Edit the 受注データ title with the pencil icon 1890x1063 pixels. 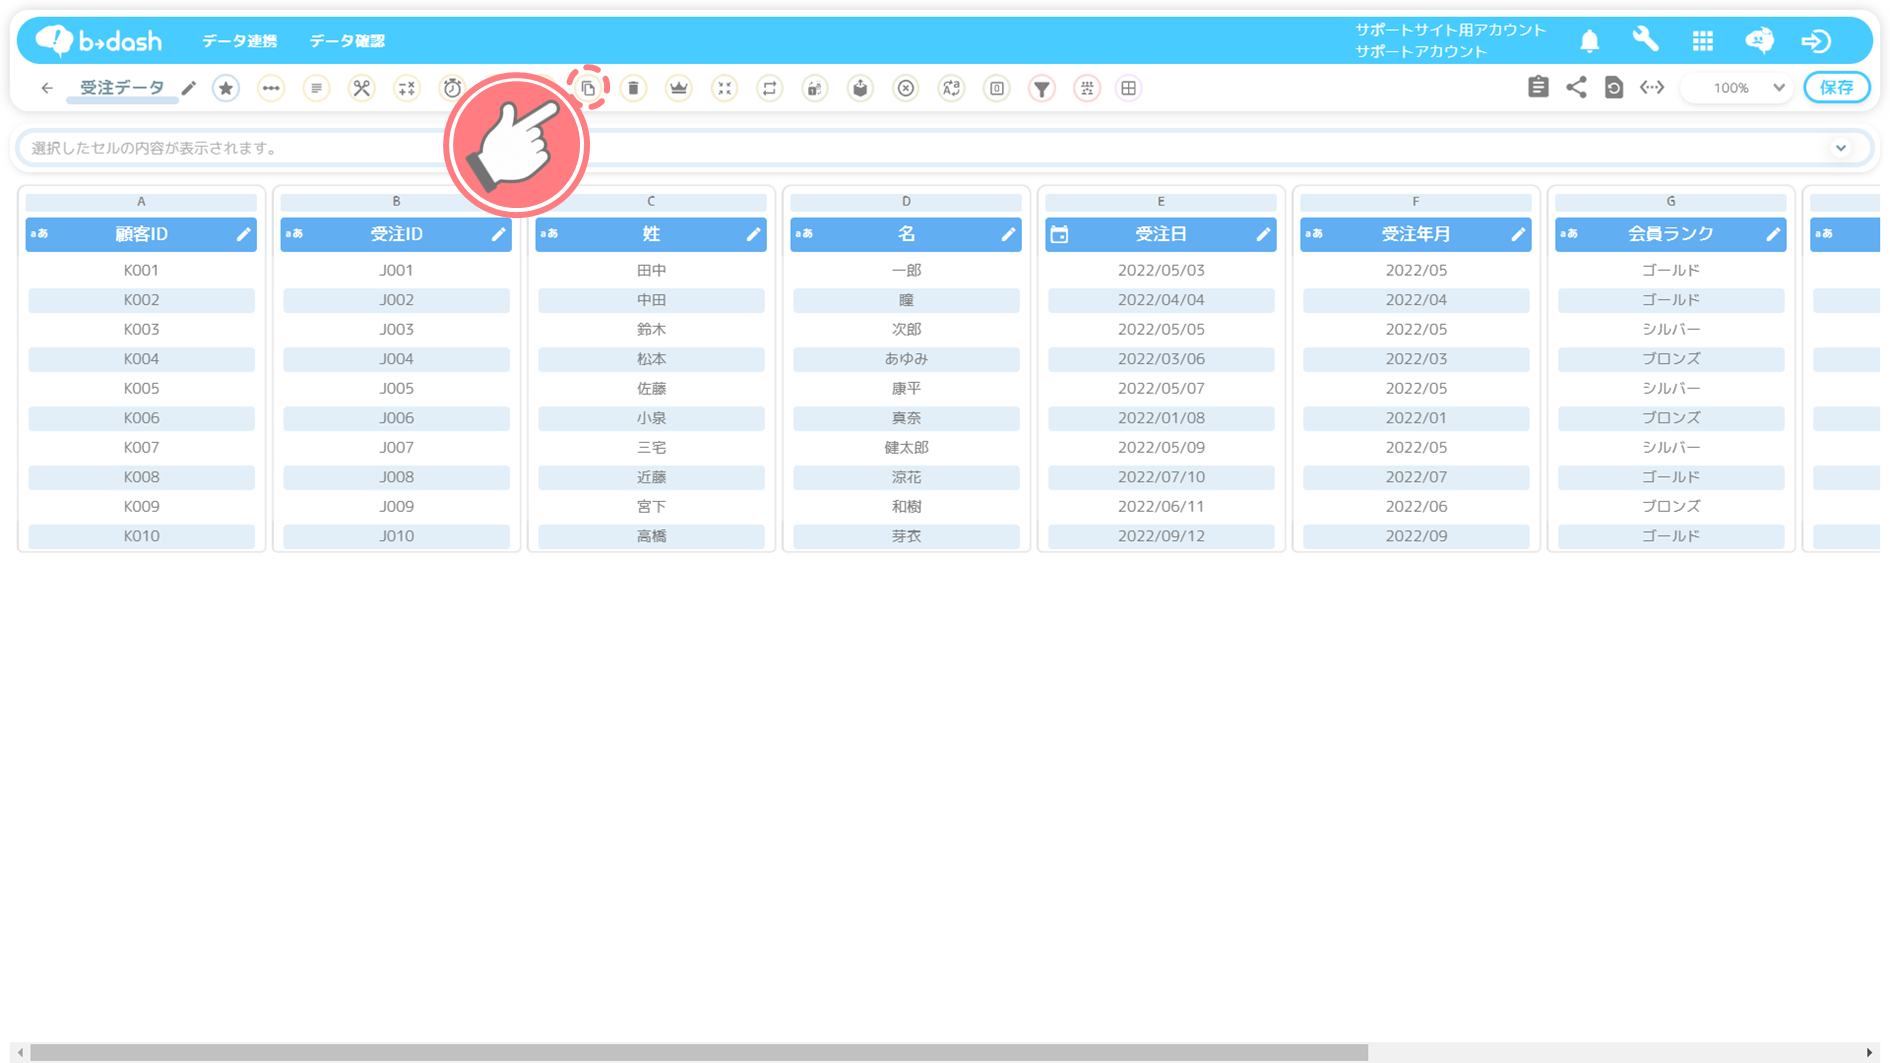[189, 88]
